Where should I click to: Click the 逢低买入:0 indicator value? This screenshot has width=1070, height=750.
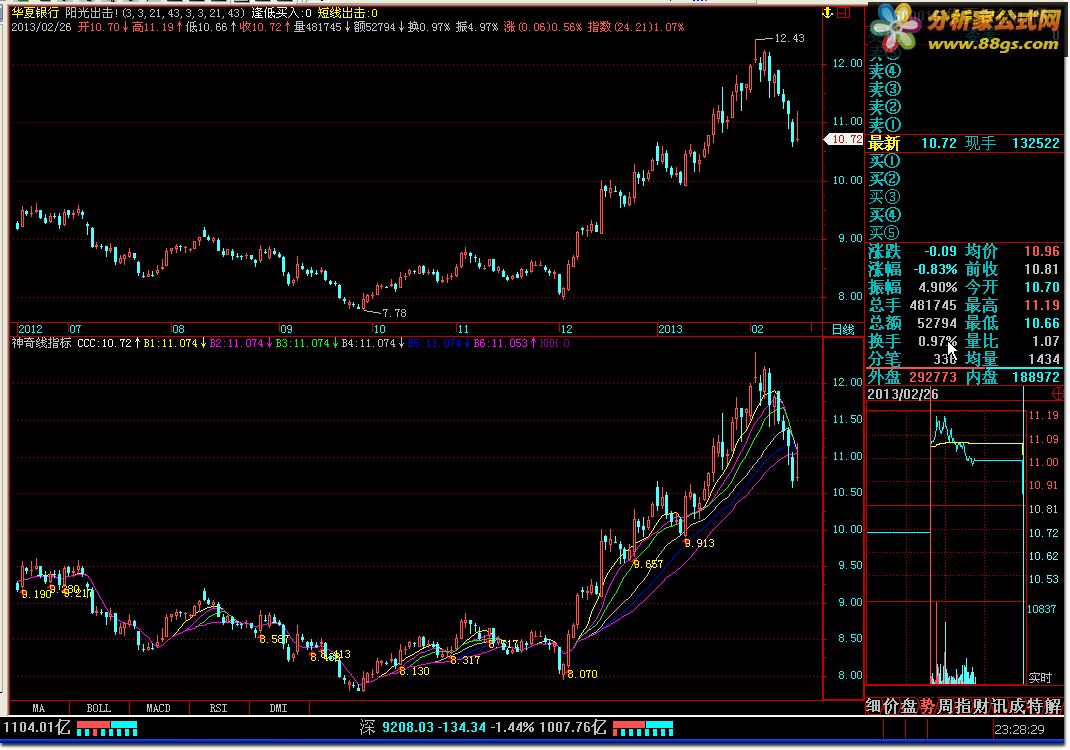[281, 13]
